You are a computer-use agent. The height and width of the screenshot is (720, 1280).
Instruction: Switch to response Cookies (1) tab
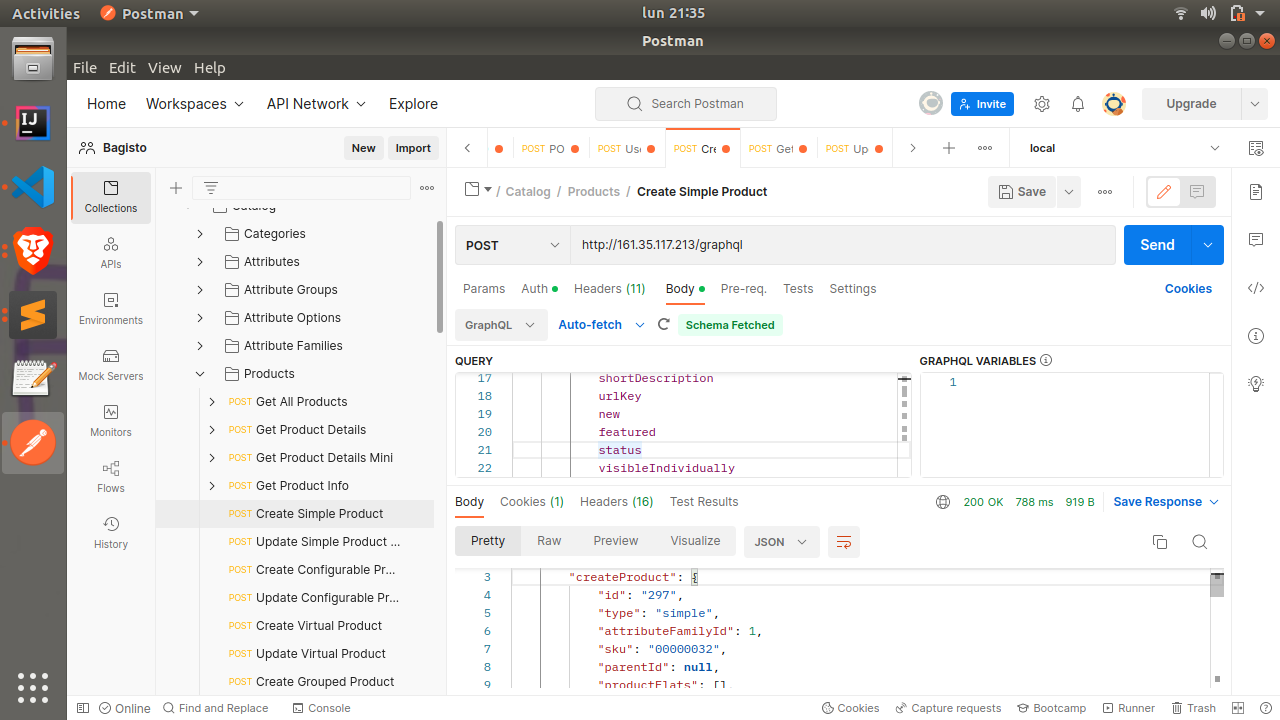(532, 502)
